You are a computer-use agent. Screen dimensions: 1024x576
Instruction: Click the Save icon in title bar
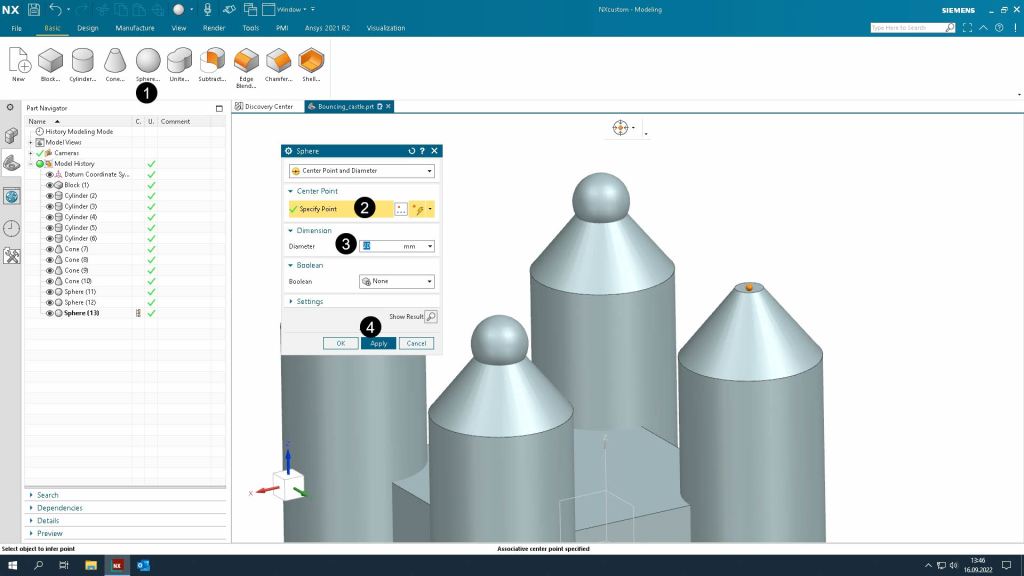coord(34,9)
